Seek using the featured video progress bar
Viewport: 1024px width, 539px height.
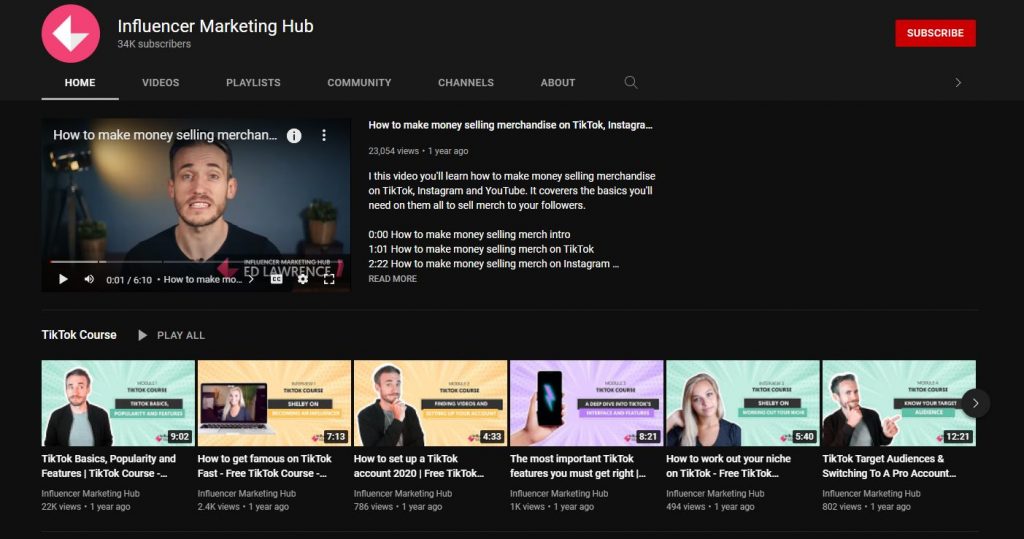pyautogui.click(x=196, y=262)
